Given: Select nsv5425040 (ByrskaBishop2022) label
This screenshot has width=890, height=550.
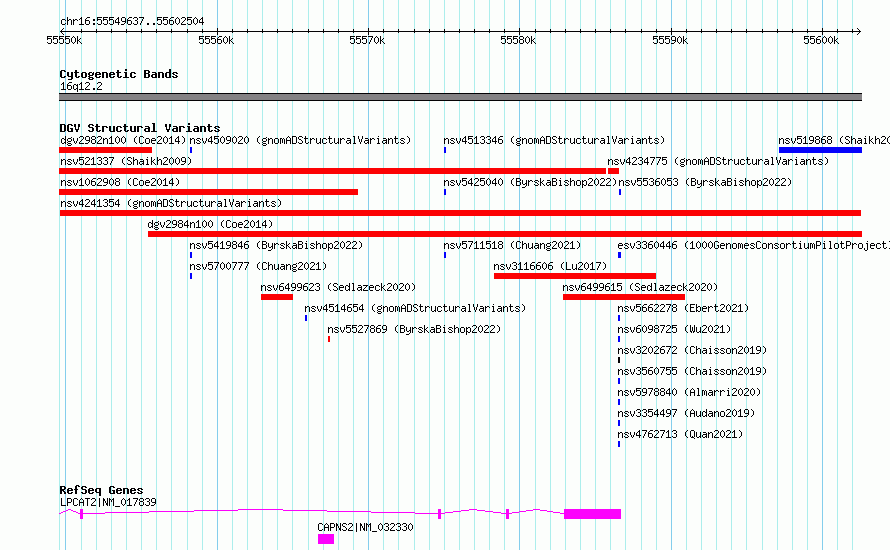Looking at the screenshot, I should pos(530,182).
